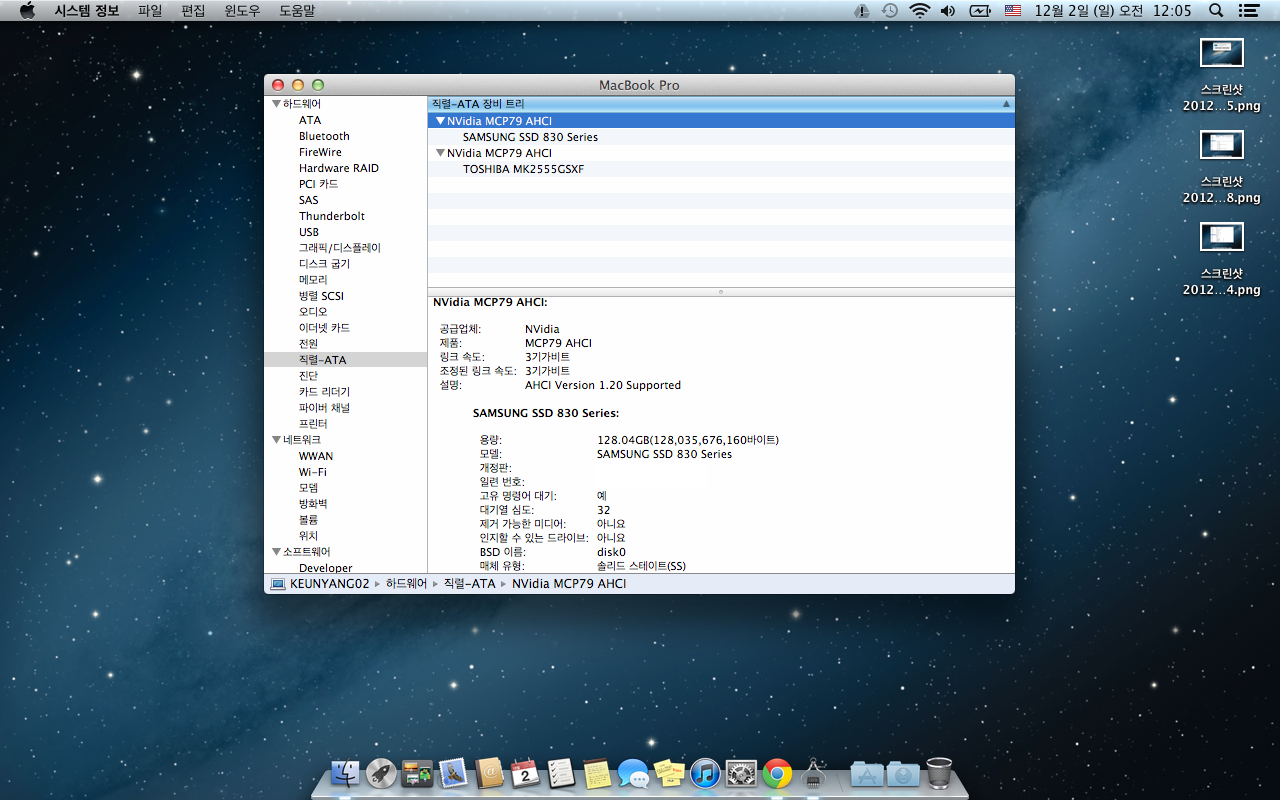Launch Google Chrome from the dock

777,773
